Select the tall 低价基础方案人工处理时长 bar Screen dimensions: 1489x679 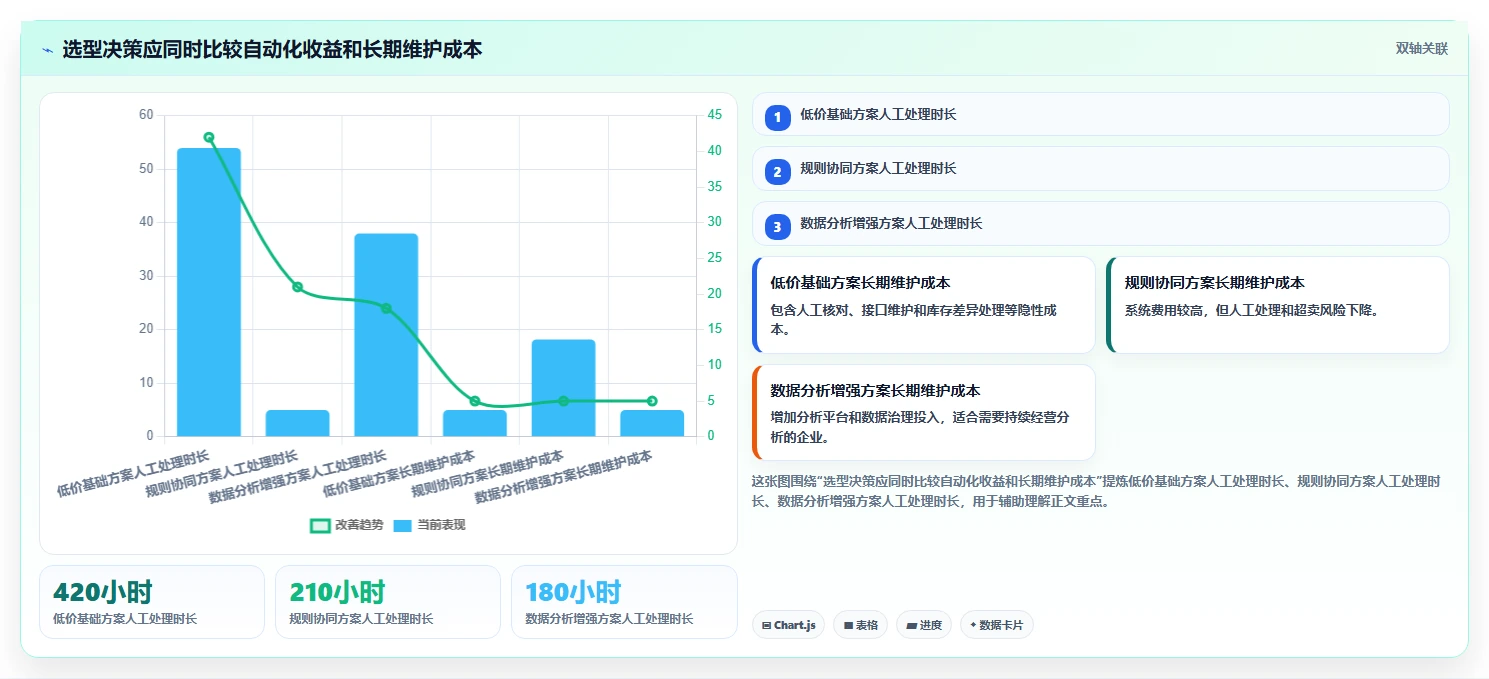tap(209, 292)
